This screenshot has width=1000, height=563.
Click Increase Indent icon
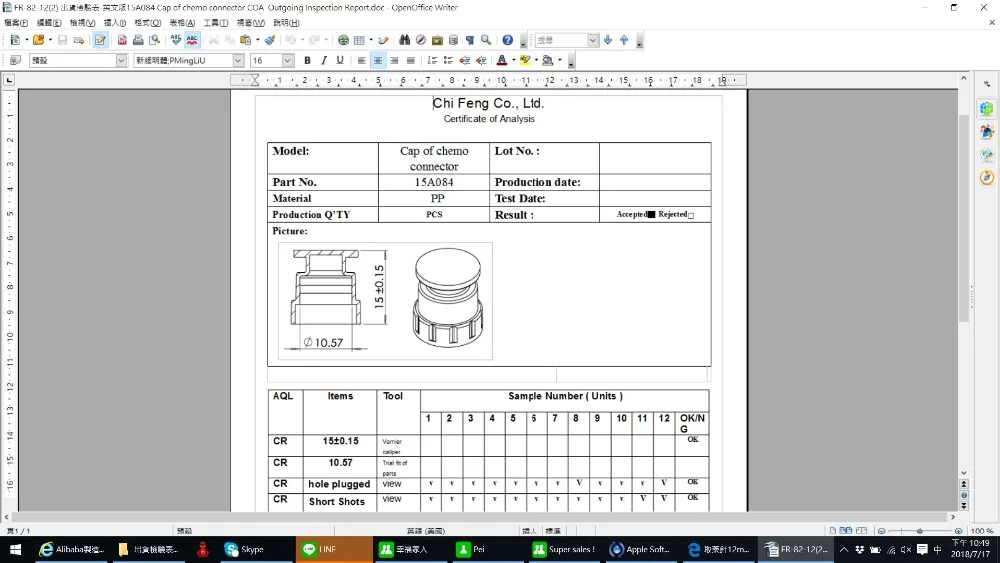tap(481, 61)
